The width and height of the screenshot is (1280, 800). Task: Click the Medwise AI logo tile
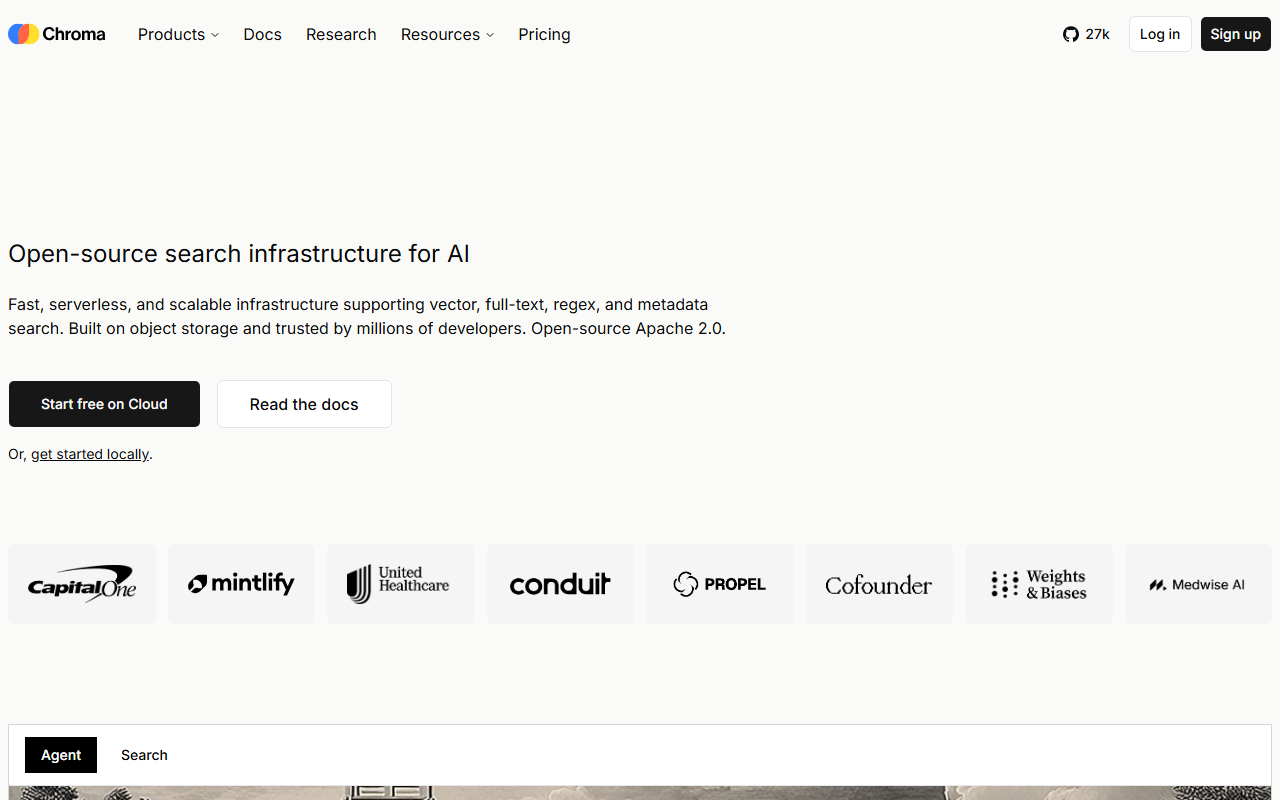1198,584
